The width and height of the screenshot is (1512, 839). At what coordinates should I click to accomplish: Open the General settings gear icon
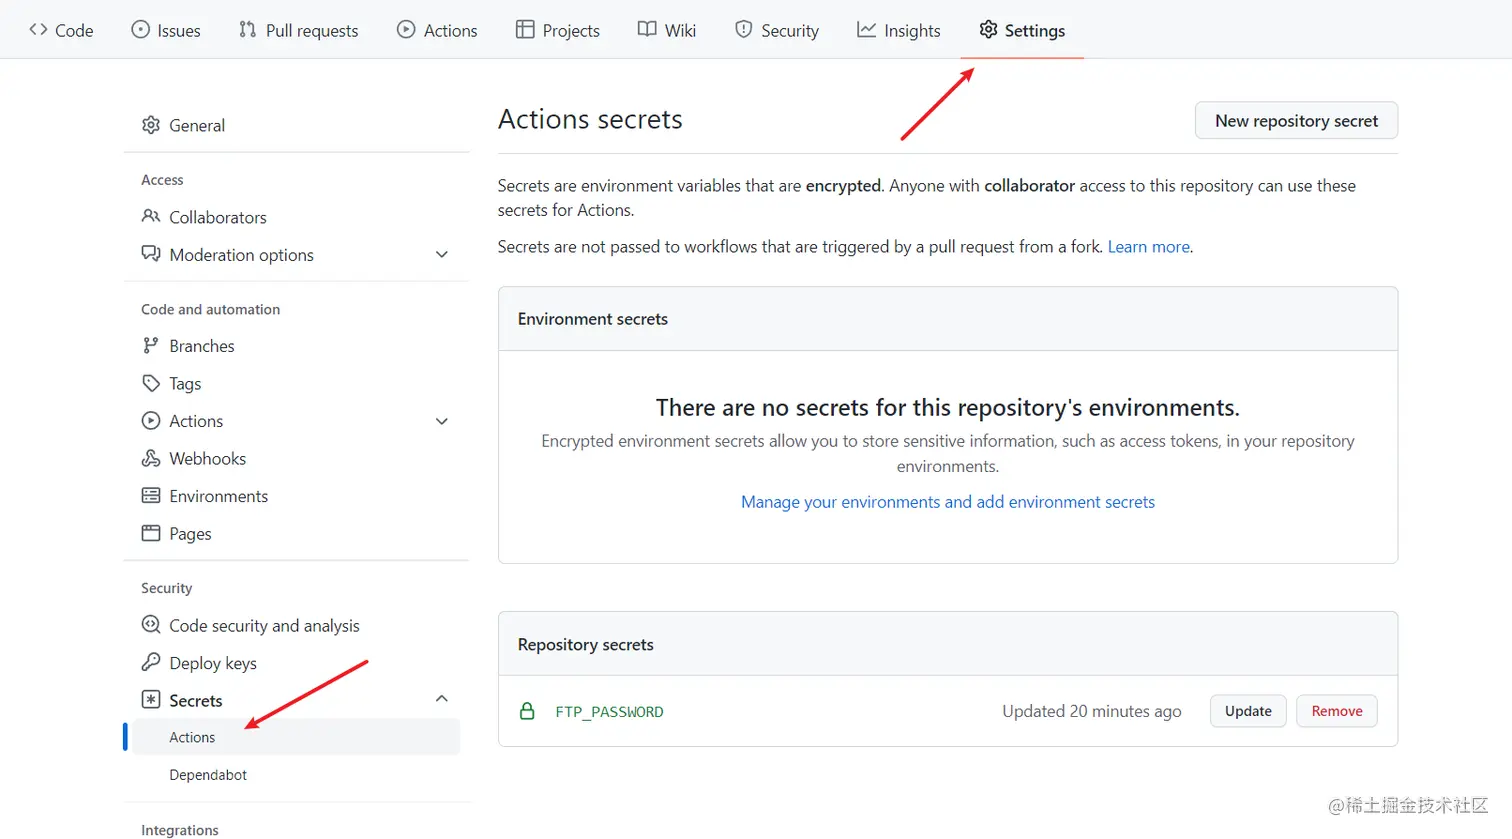150,124
